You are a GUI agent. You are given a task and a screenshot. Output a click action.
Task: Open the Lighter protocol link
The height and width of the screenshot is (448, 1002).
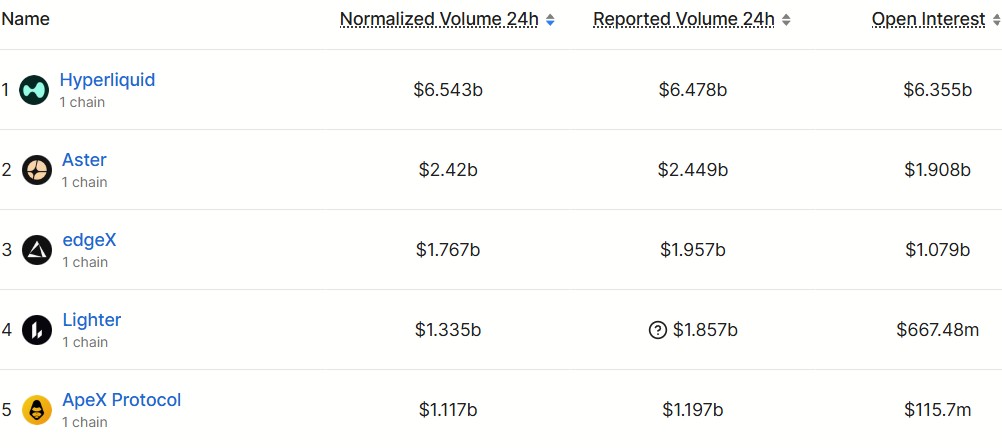point(92,320)
